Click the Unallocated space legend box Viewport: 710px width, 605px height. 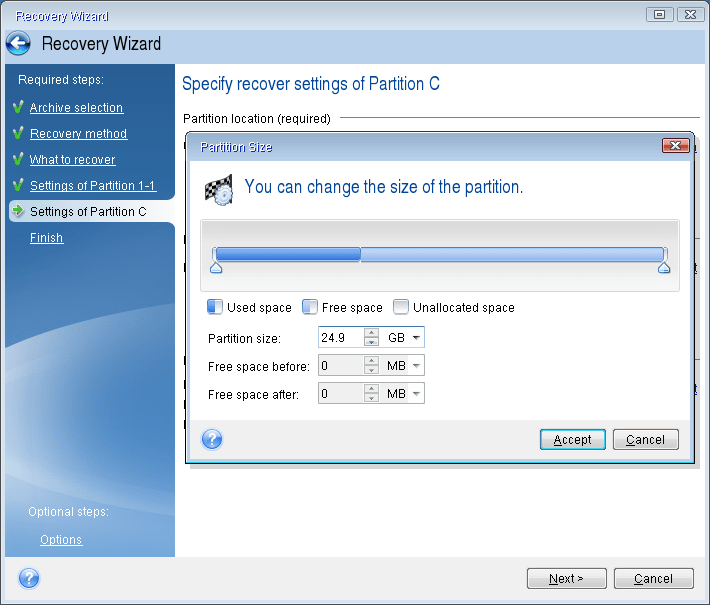tap(401, 307)
